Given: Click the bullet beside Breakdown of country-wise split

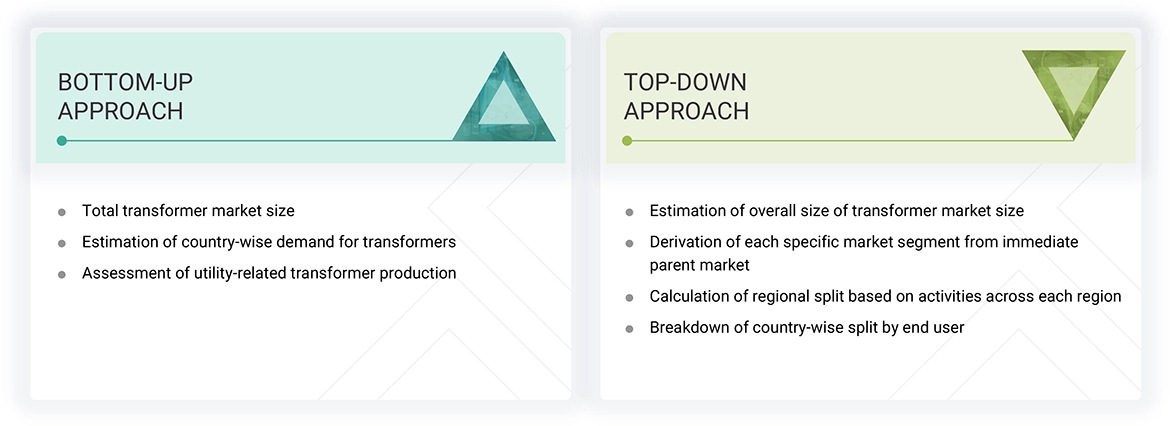Looking at the screenshot, I should pyautogui.click(x=629, y=329).
